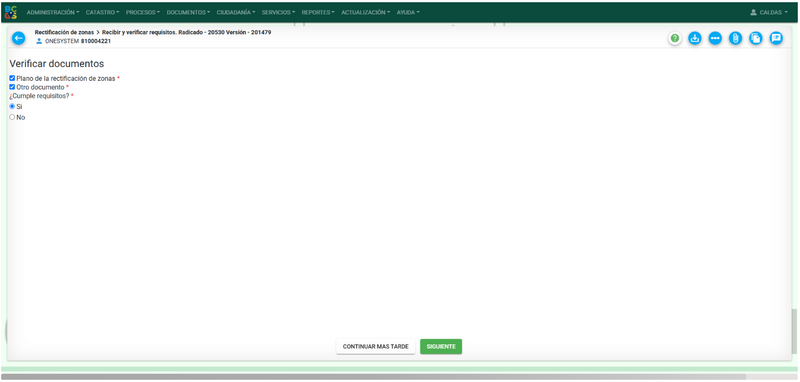This screenshot has width=800, height=382.
Task: Click the horizontal scrollbar at the bottom
Action: coord(373,377)
